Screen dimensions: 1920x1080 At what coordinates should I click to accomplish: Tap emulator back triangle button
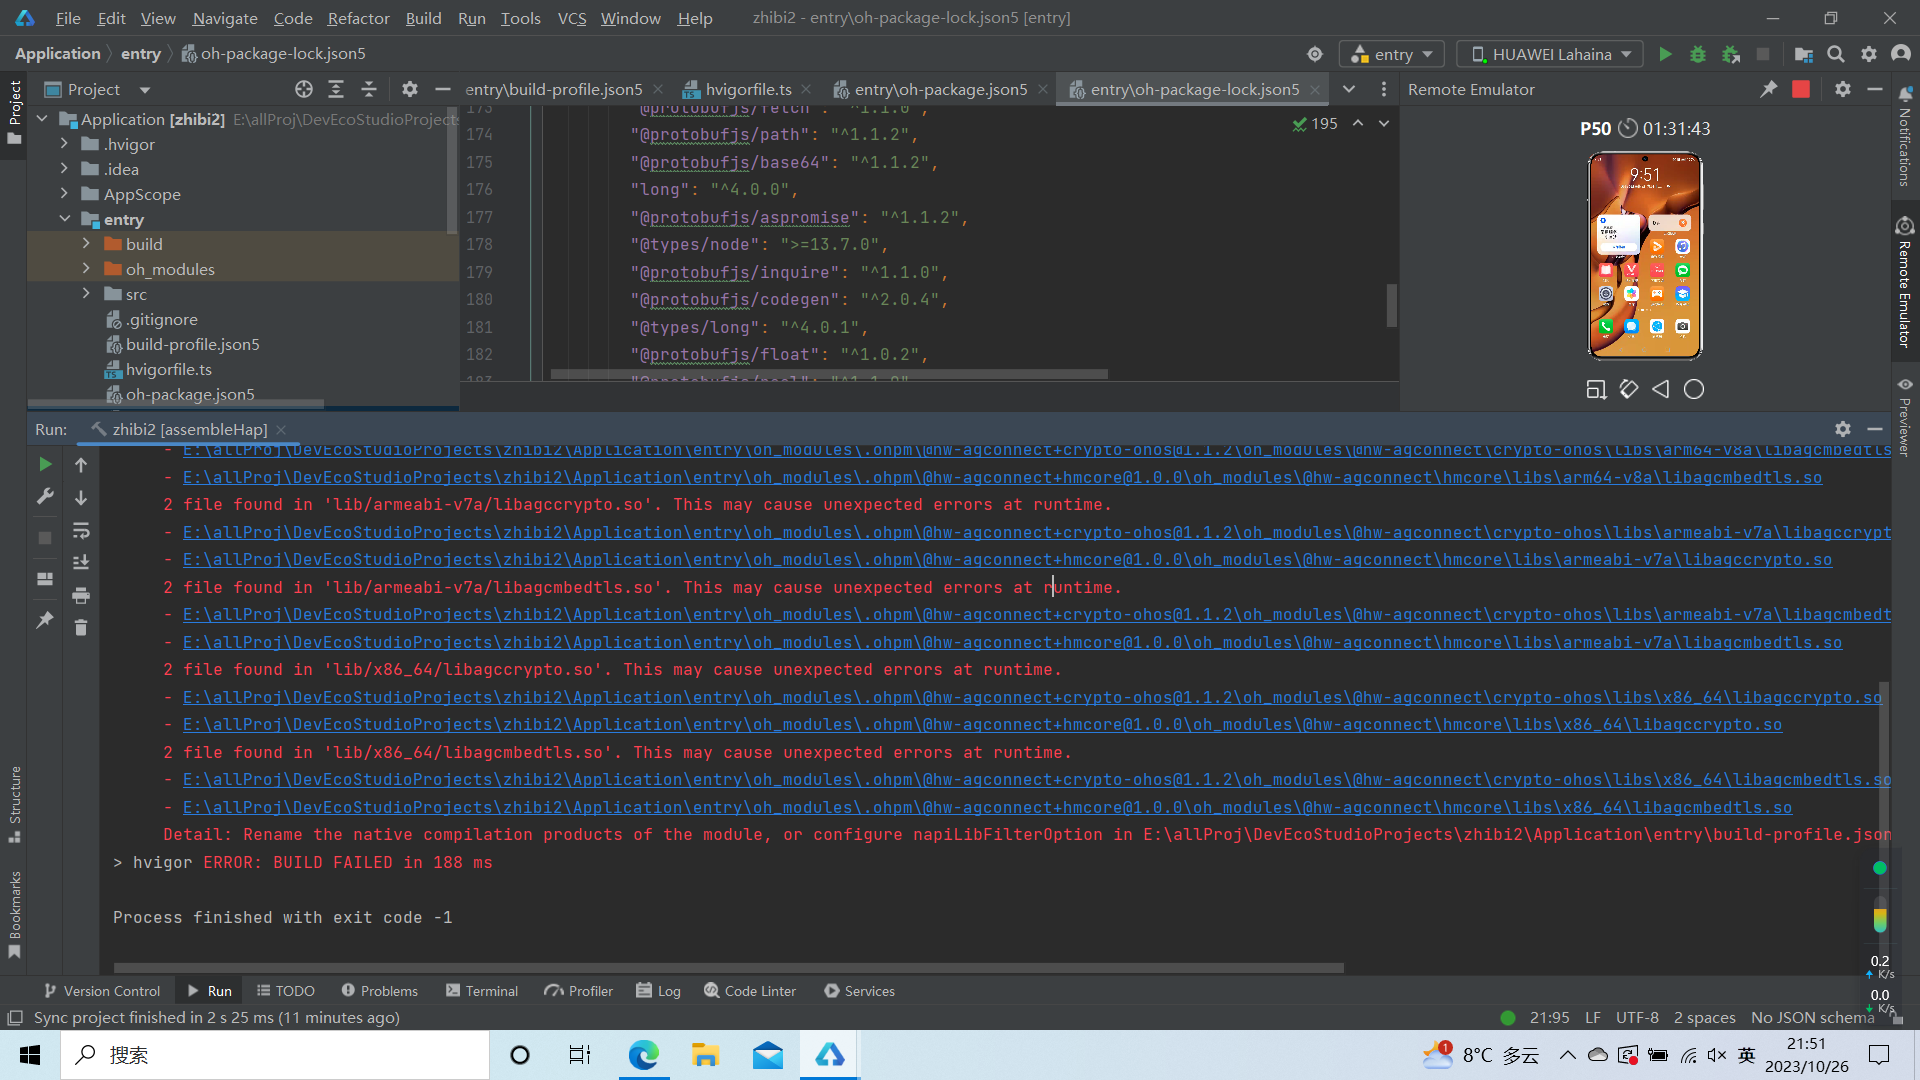tap(1661, 389)
